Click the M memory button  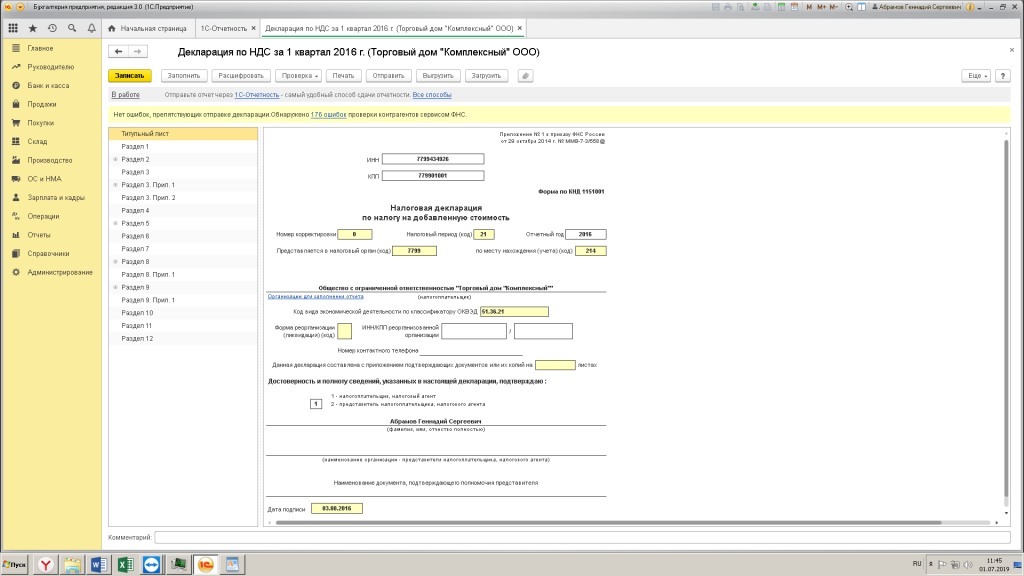point(810,7)
